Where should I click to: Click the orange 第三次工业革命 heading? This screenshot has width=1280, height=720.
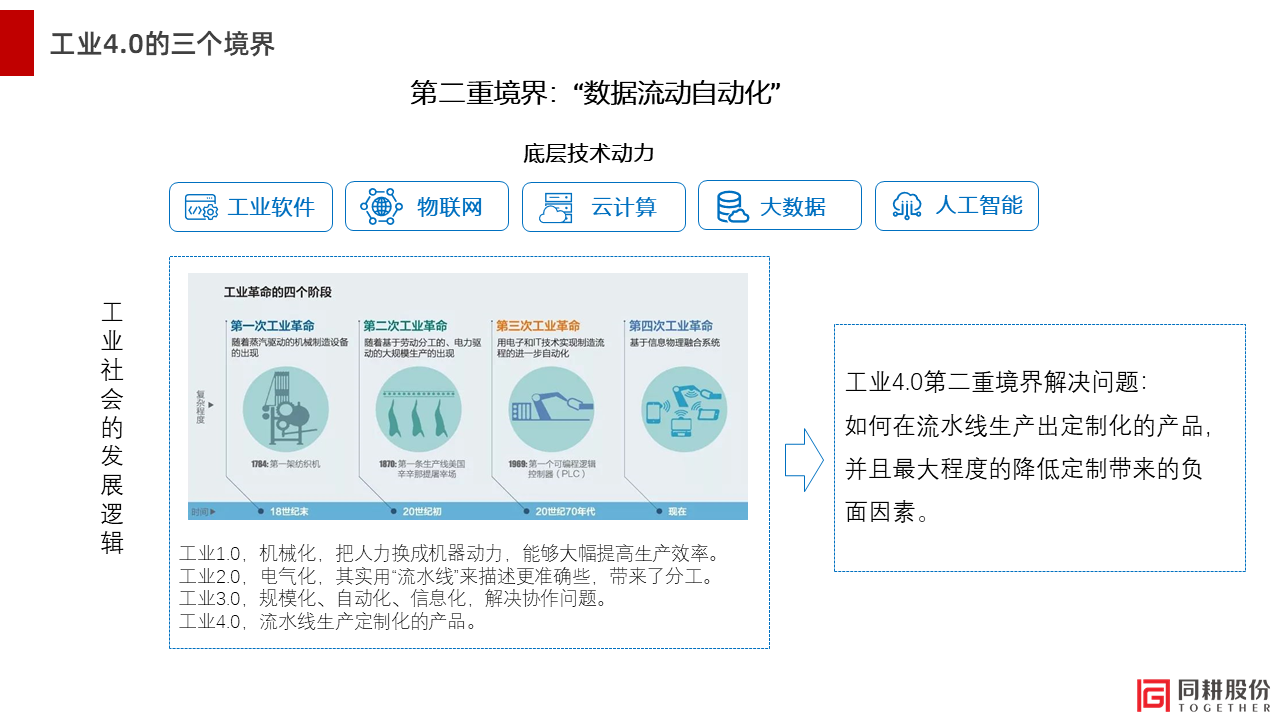(x=538, y=326)
